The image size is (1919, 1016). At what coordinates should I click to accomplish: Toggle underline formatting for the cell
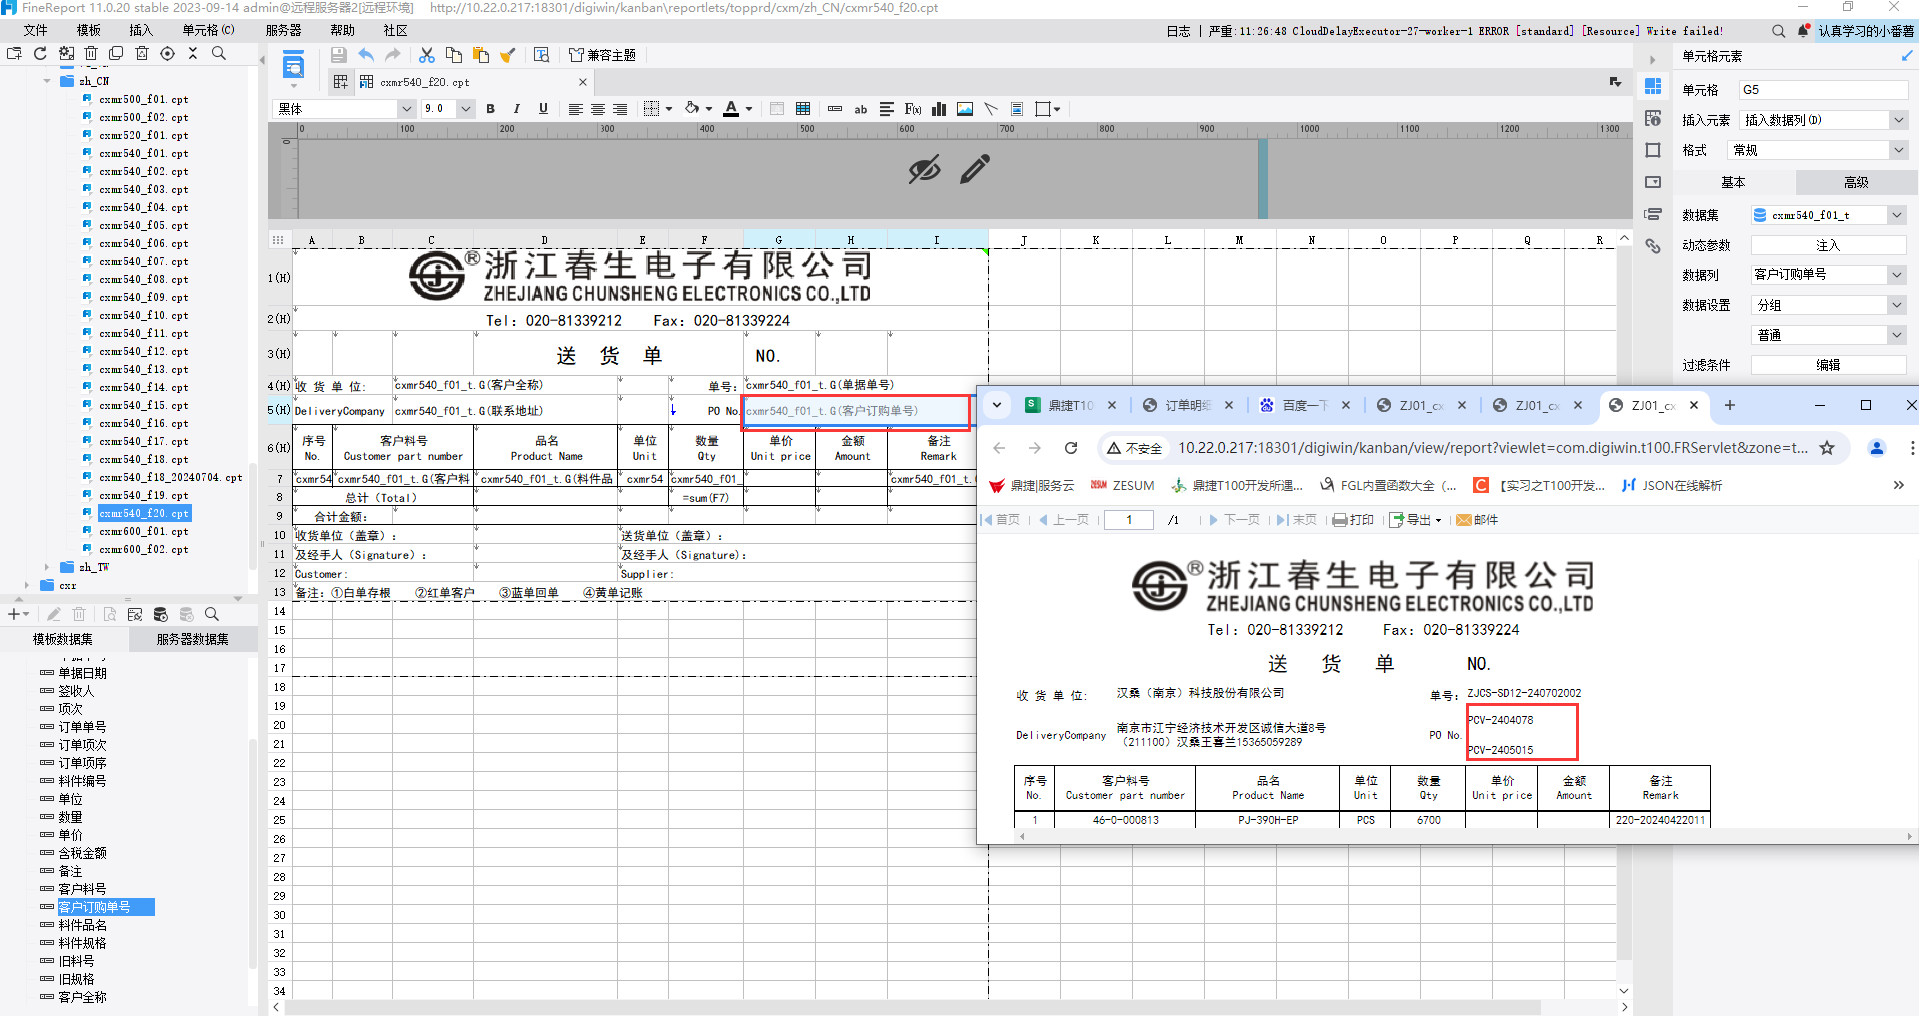pos(543,109)
